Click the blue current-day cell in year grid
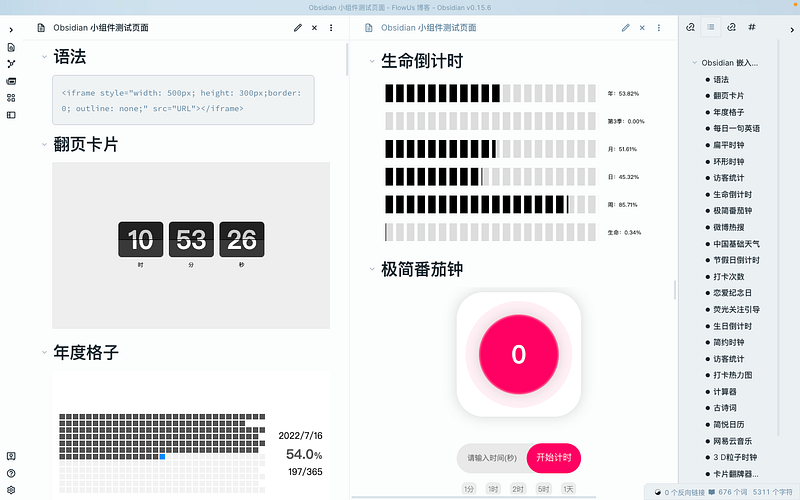The width and height of the screenshot is (800, 500). coord(162,457)
